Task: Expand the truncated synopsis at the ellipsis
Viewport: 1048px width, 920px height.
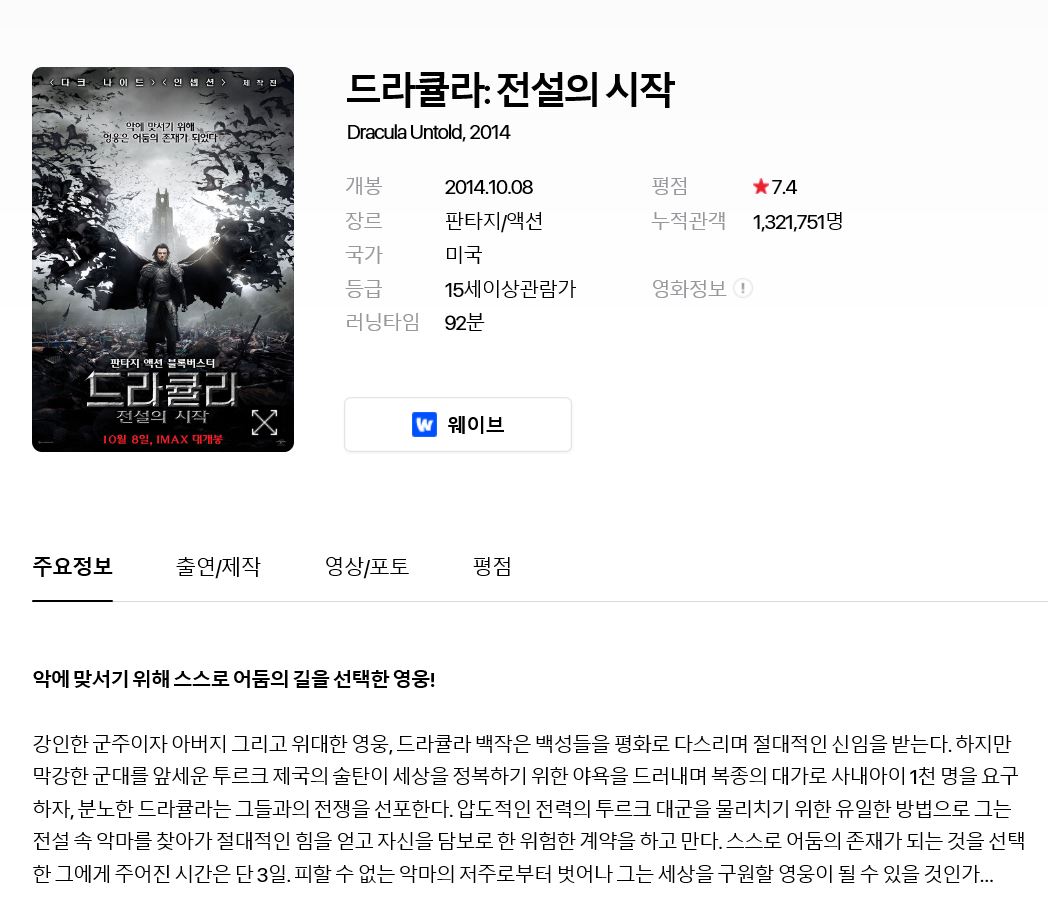Action: pyautogui.click(x=985, y=875)
